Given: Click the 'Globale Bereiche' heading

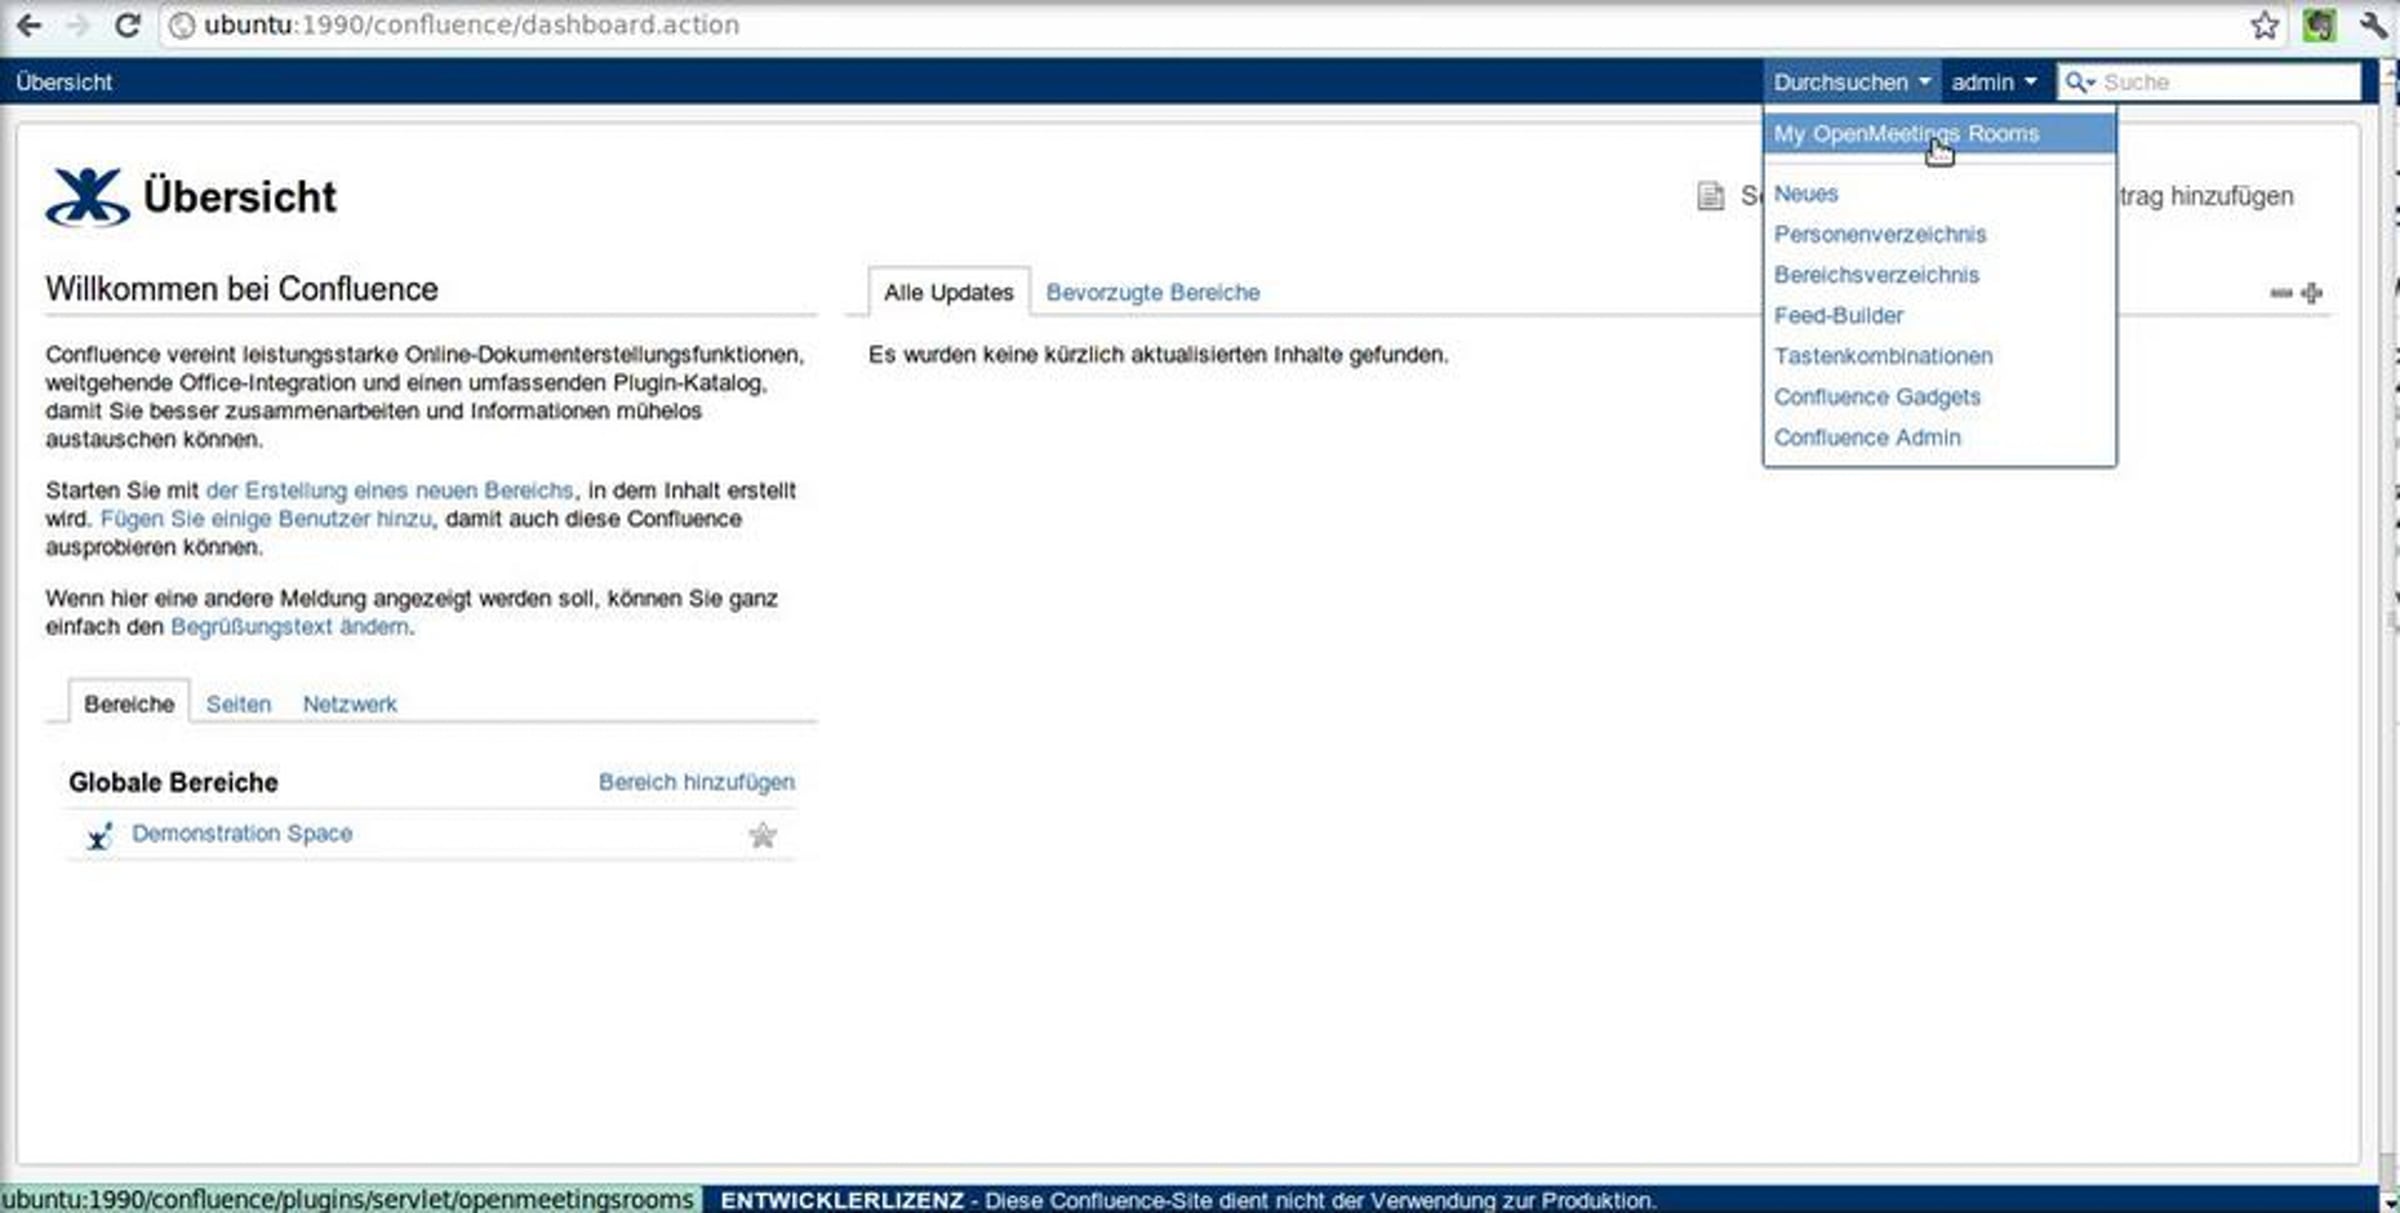Looking at the screenshot, I should click(173, 782).
